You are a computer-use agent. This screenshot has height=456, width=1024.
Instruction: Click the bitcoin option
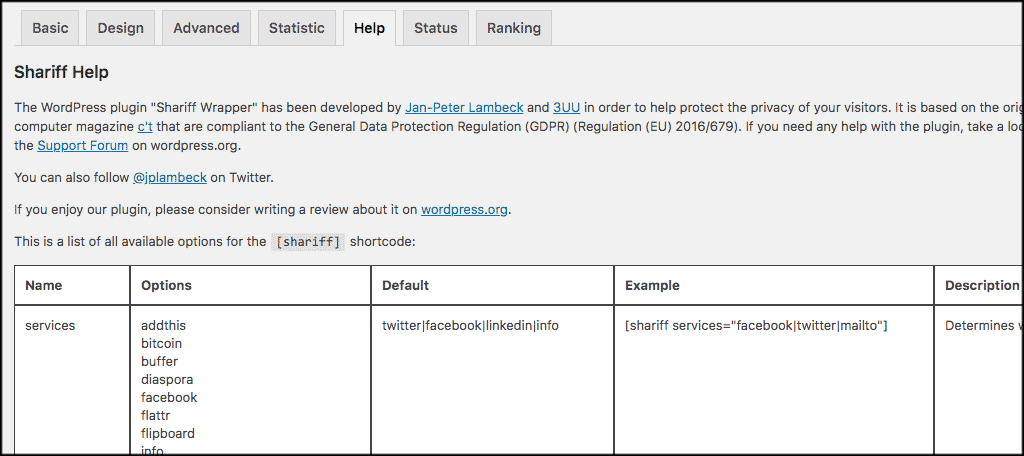[x=161, y=343]
